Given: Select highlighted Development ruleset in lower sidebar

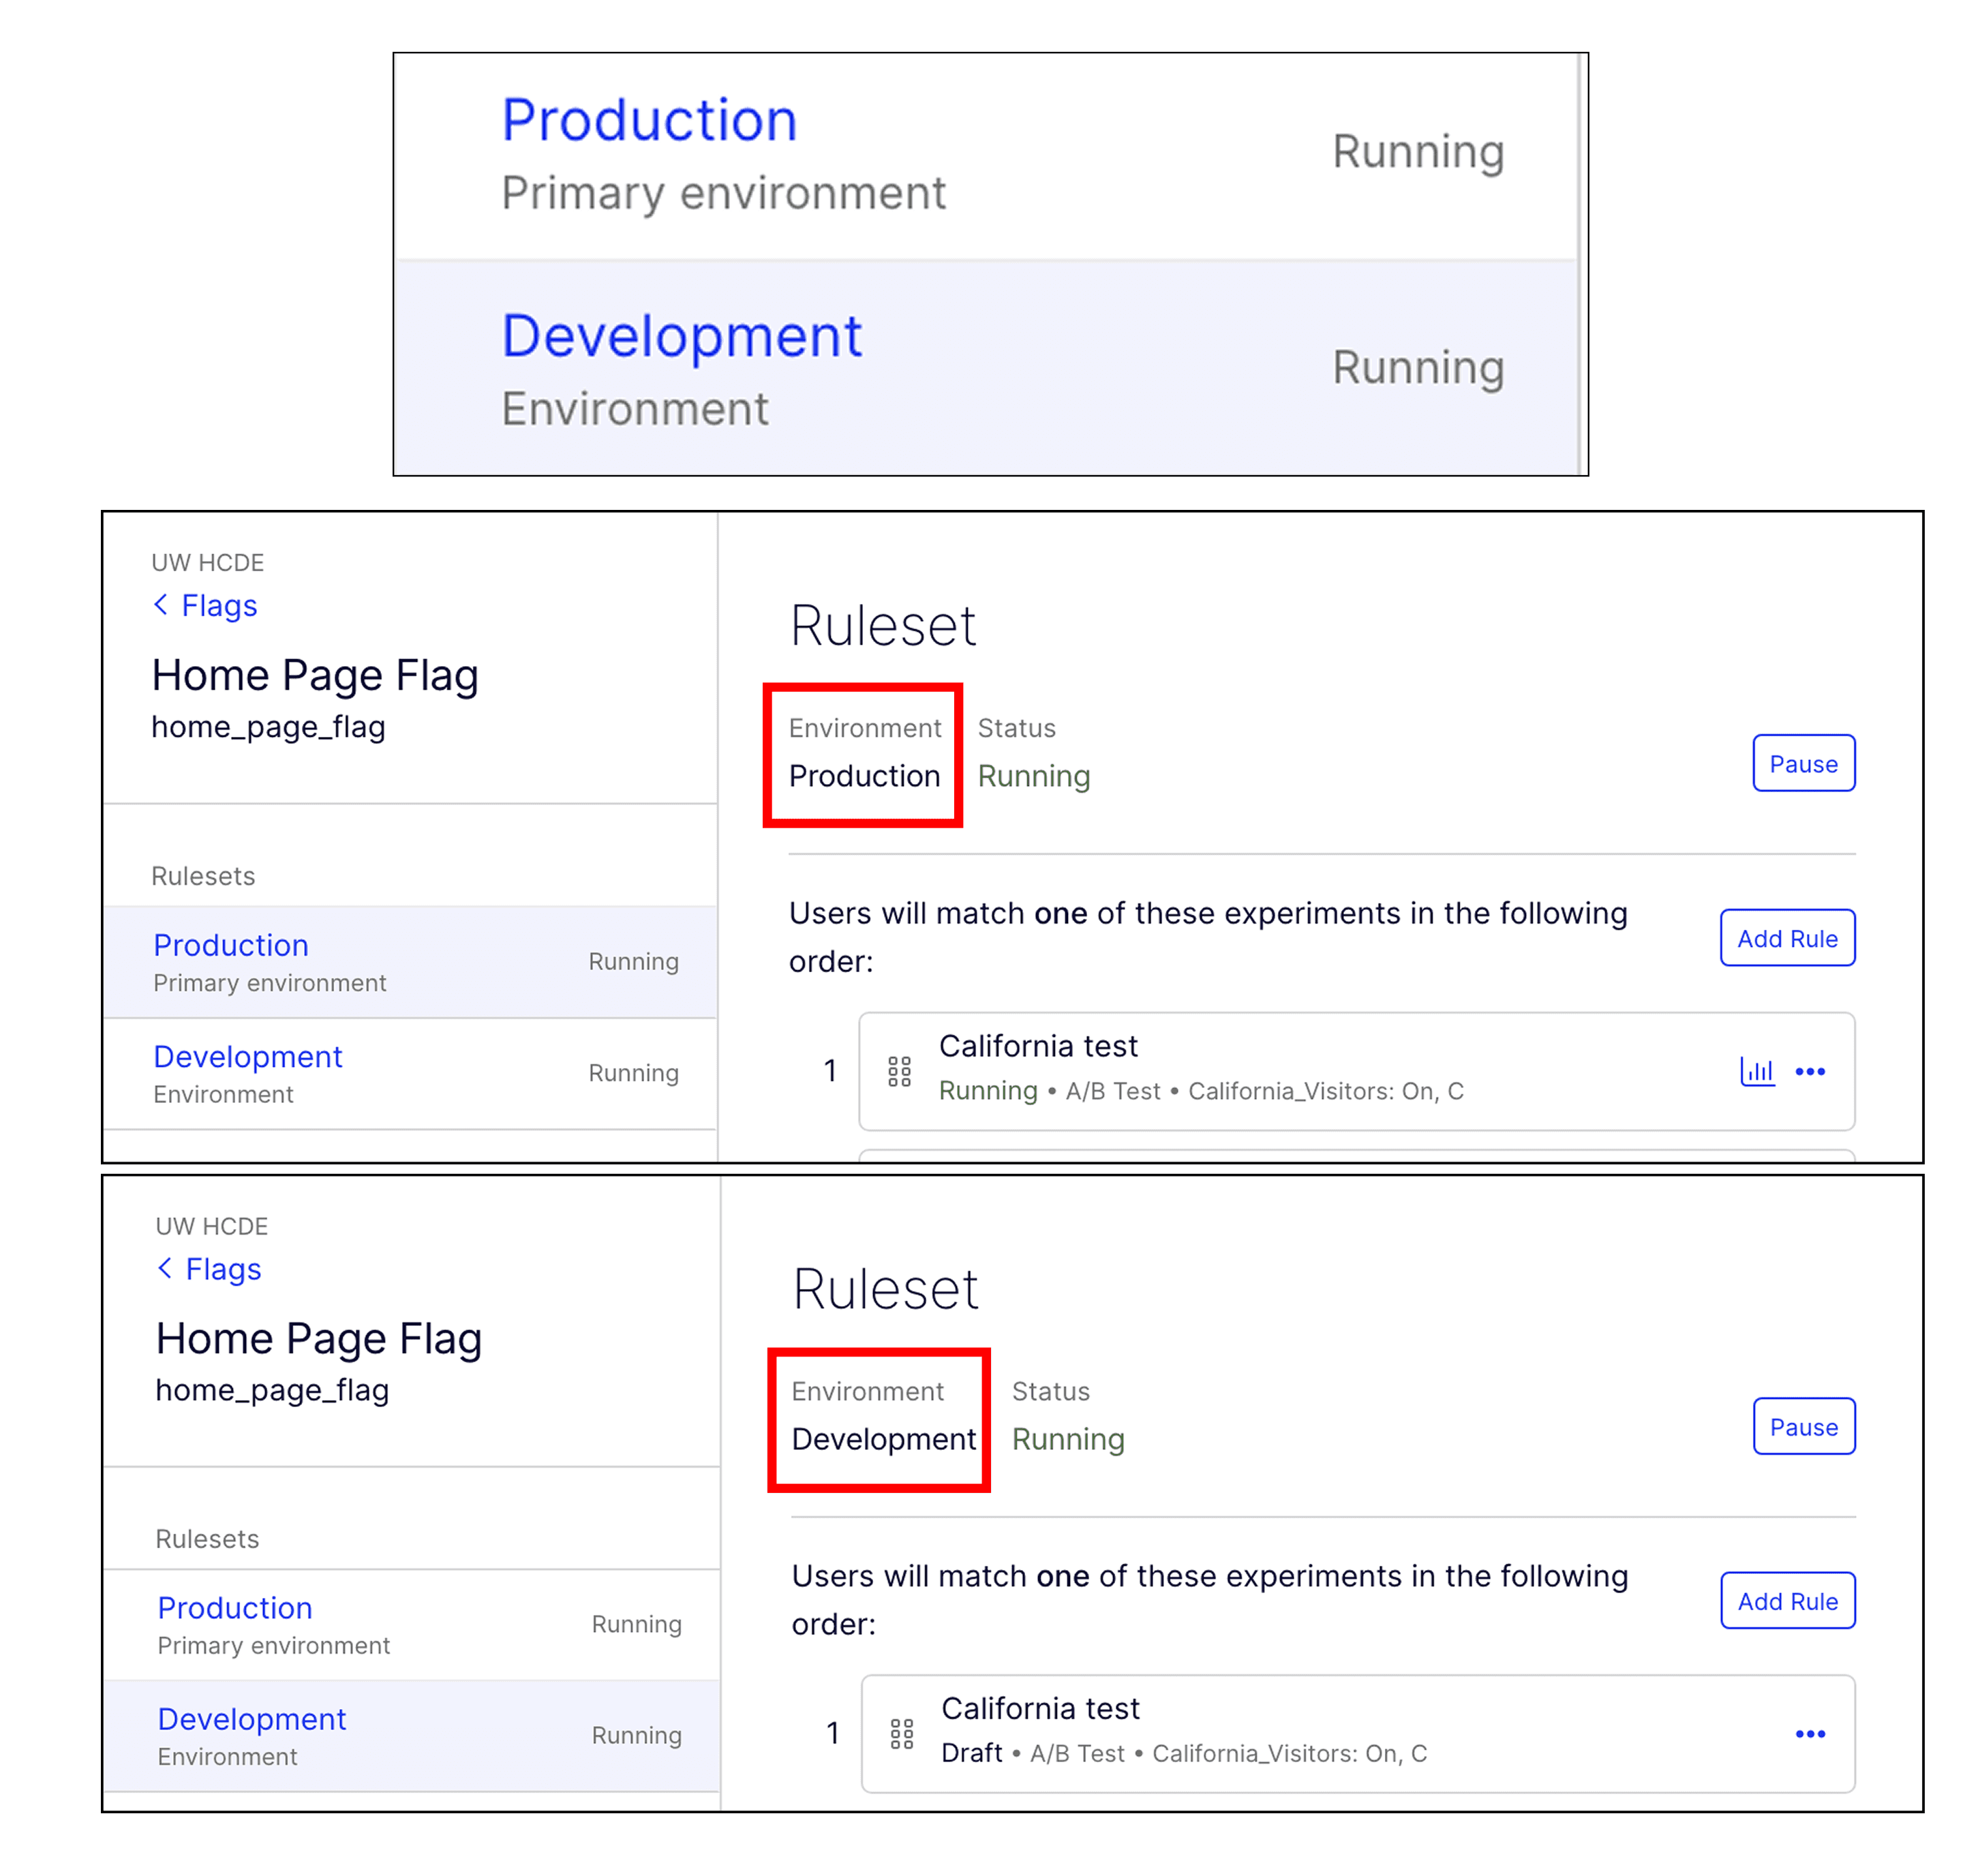Looking at the screenshot, I should pos(252,1719).
